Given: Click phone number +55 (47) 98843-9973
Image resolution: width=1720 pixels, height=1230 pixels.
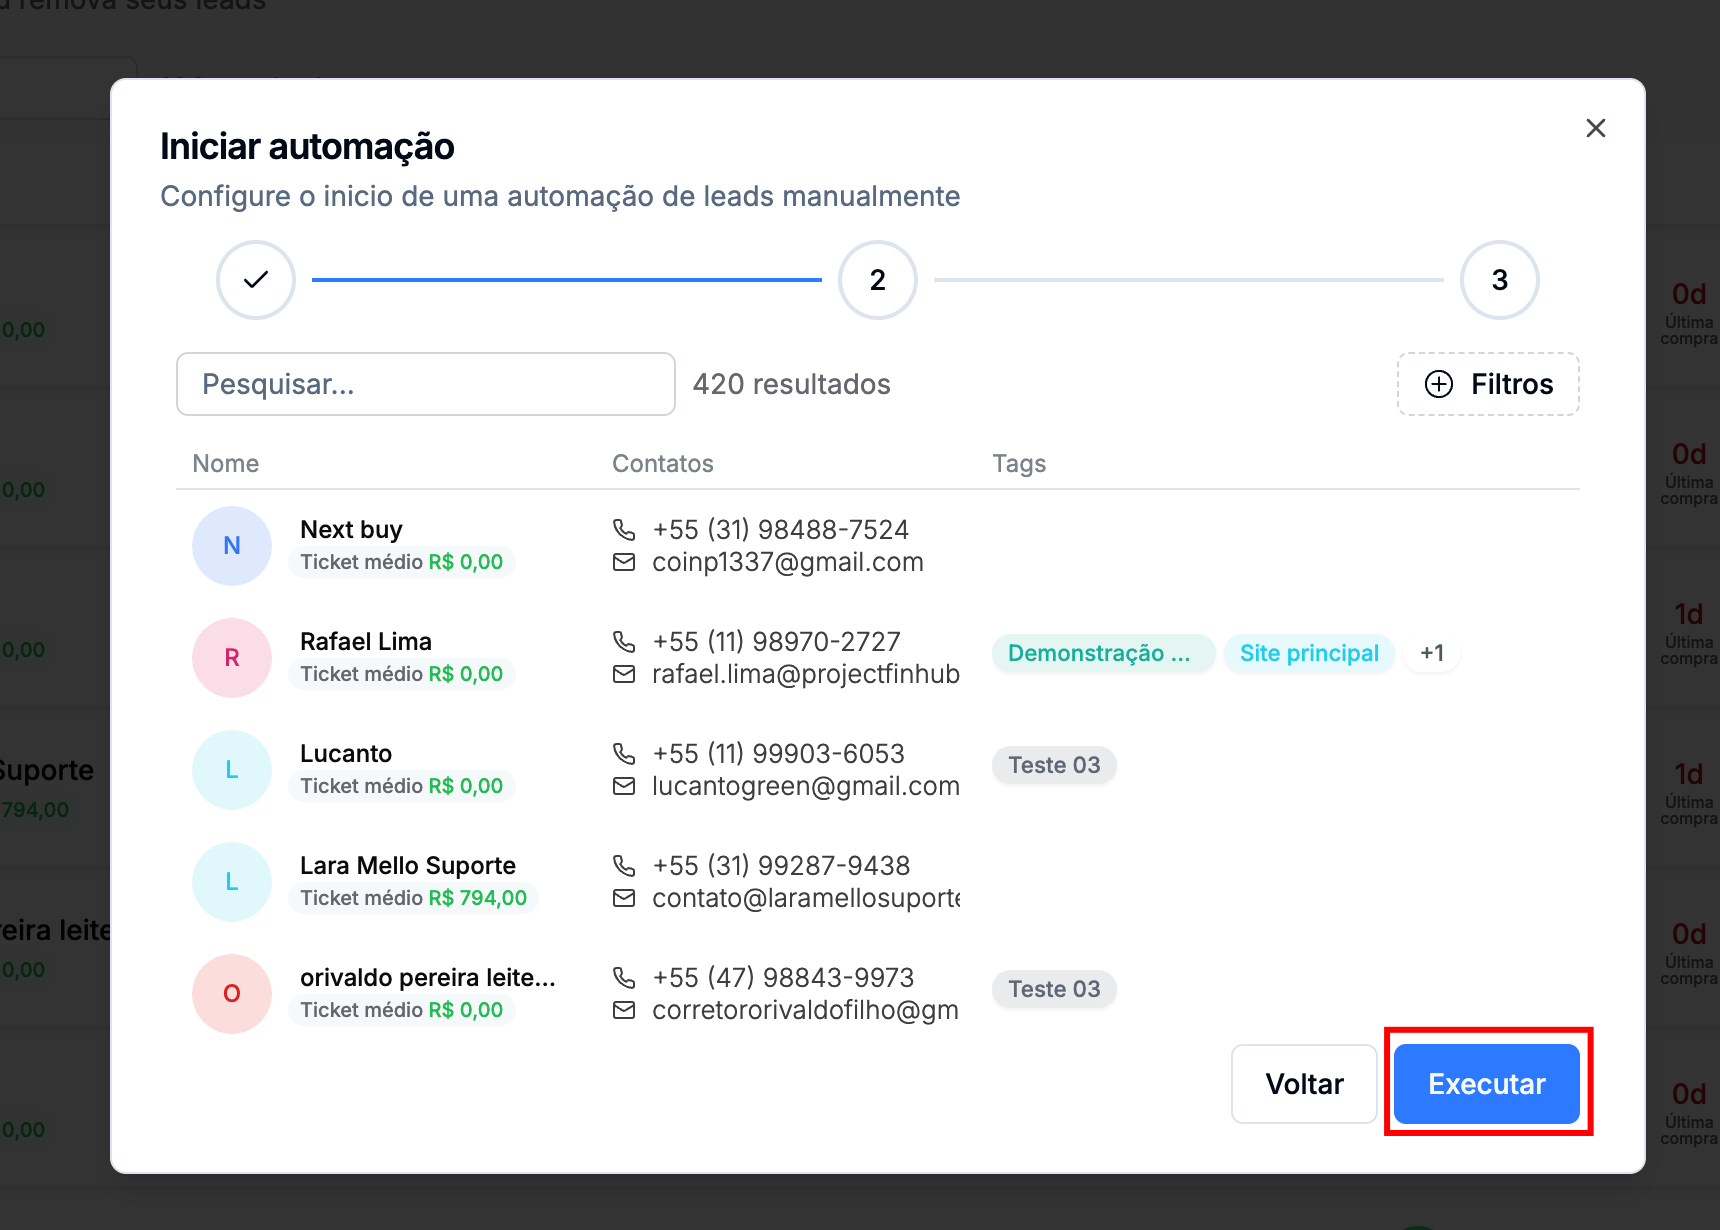Looking at the screenshot, I should (x=783, y=977).
